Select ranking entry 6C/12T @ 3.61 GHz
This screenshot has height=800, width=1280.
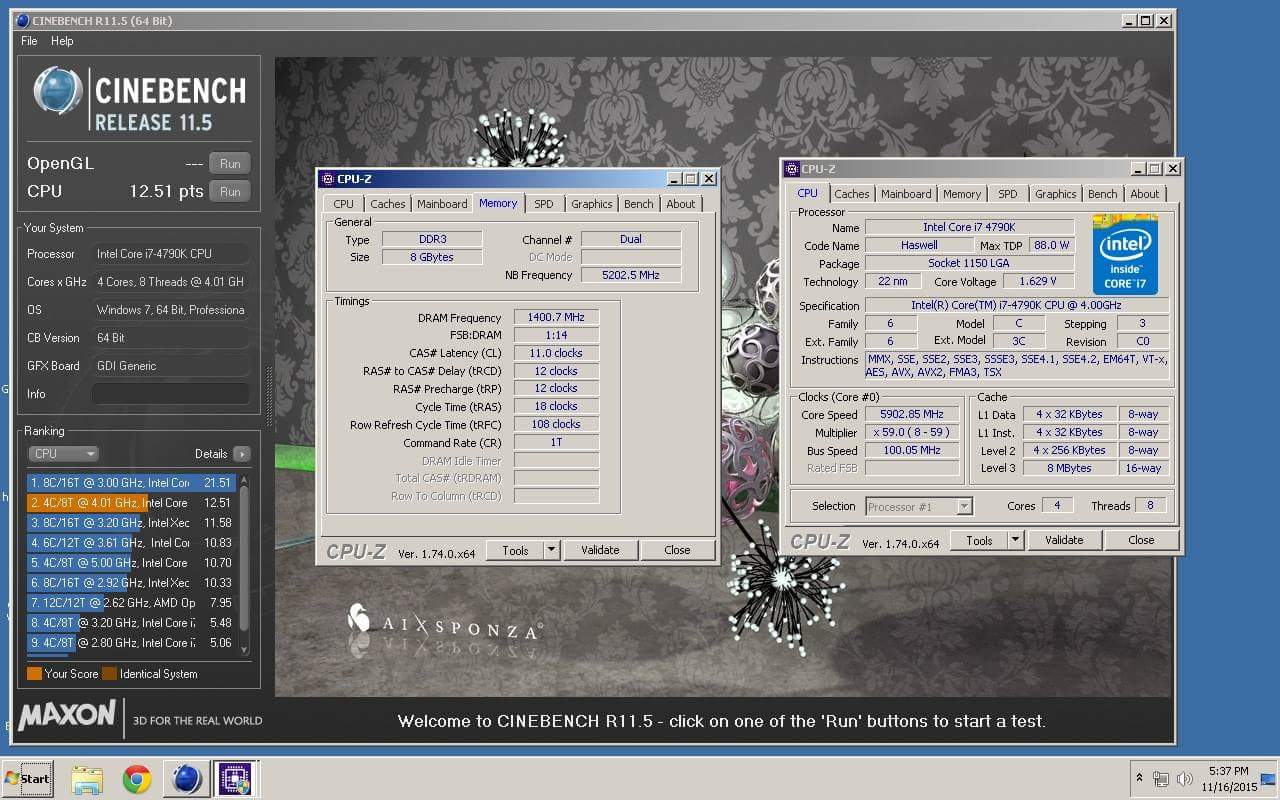tap(131, 543)
